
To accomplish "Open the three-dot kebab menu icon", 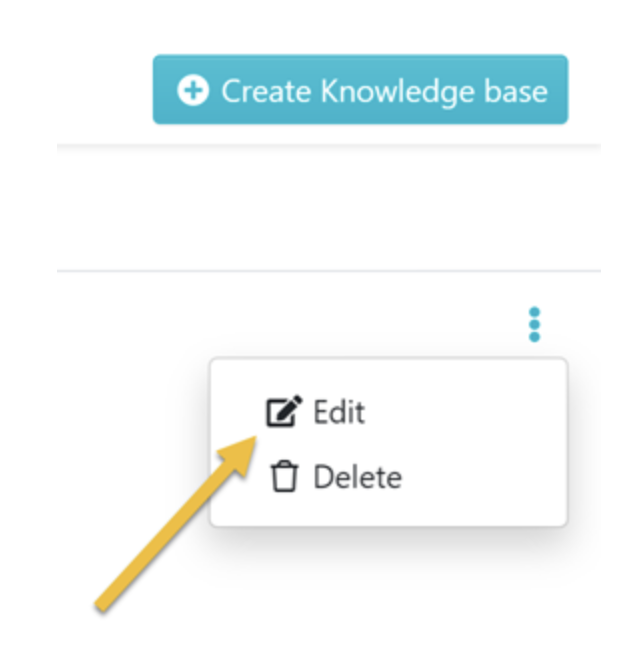I will click(534, 325).
